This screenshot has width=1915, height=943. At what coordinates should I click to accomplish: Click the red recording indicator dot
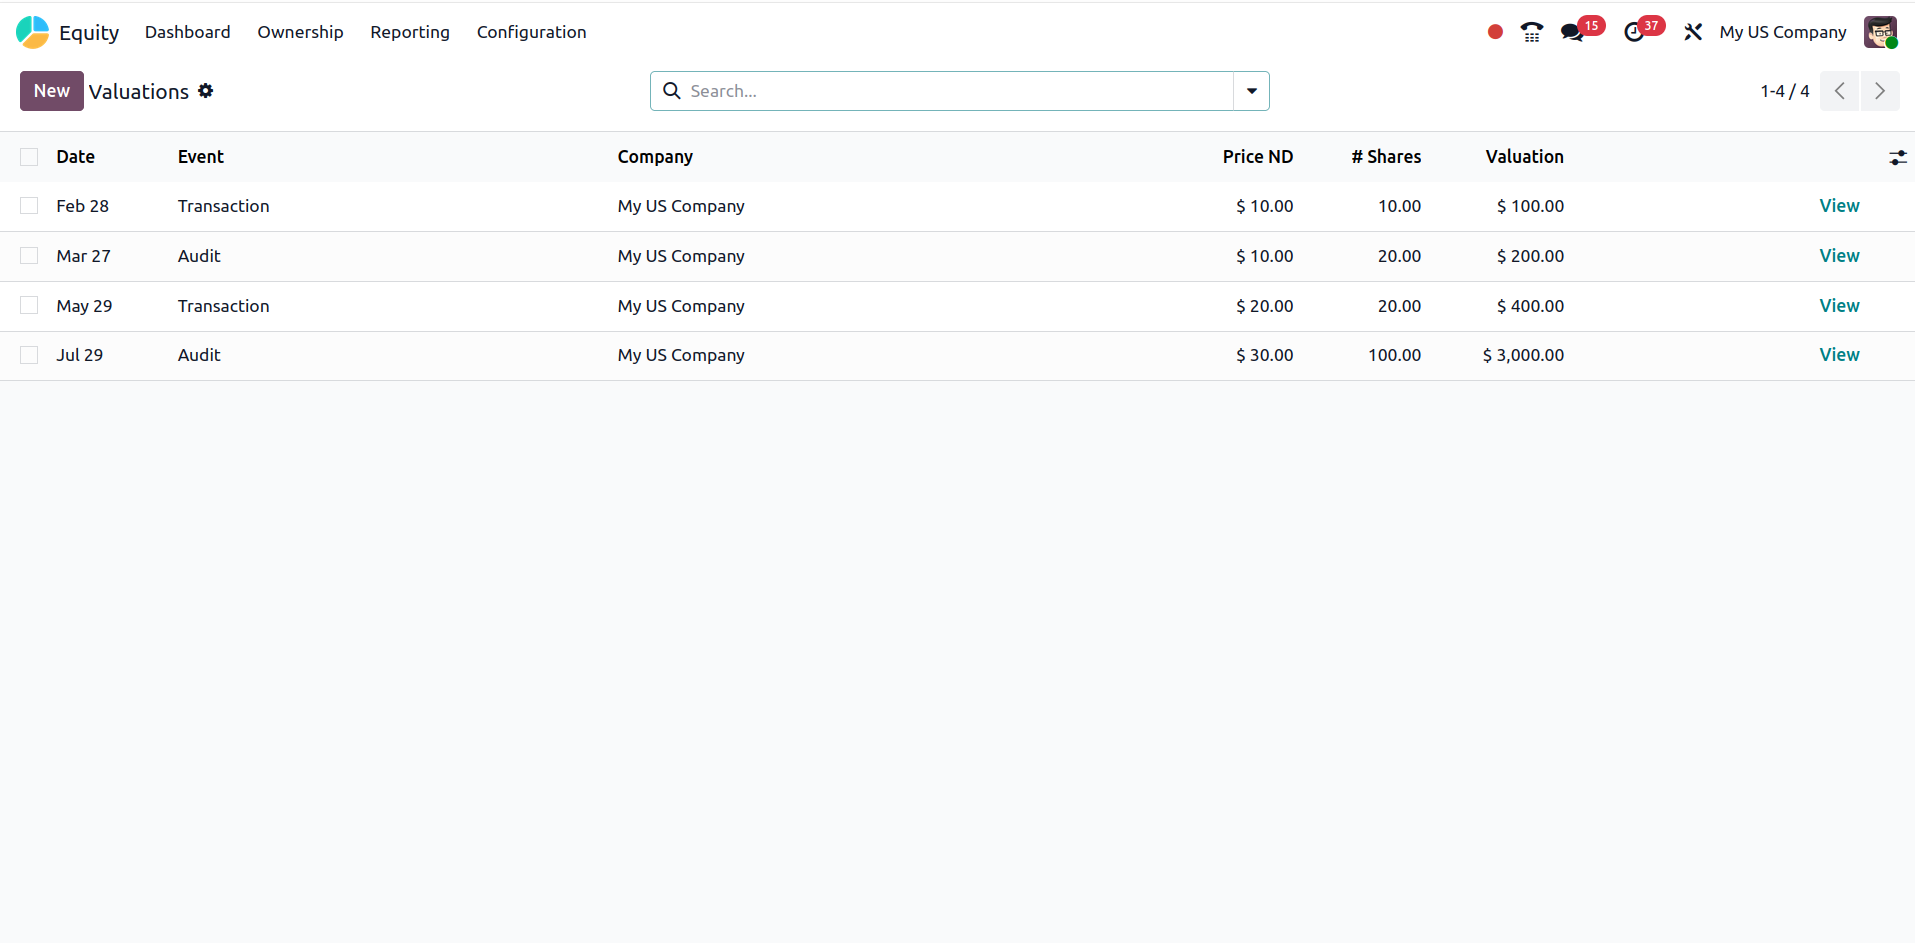(x=1495, y=32)
